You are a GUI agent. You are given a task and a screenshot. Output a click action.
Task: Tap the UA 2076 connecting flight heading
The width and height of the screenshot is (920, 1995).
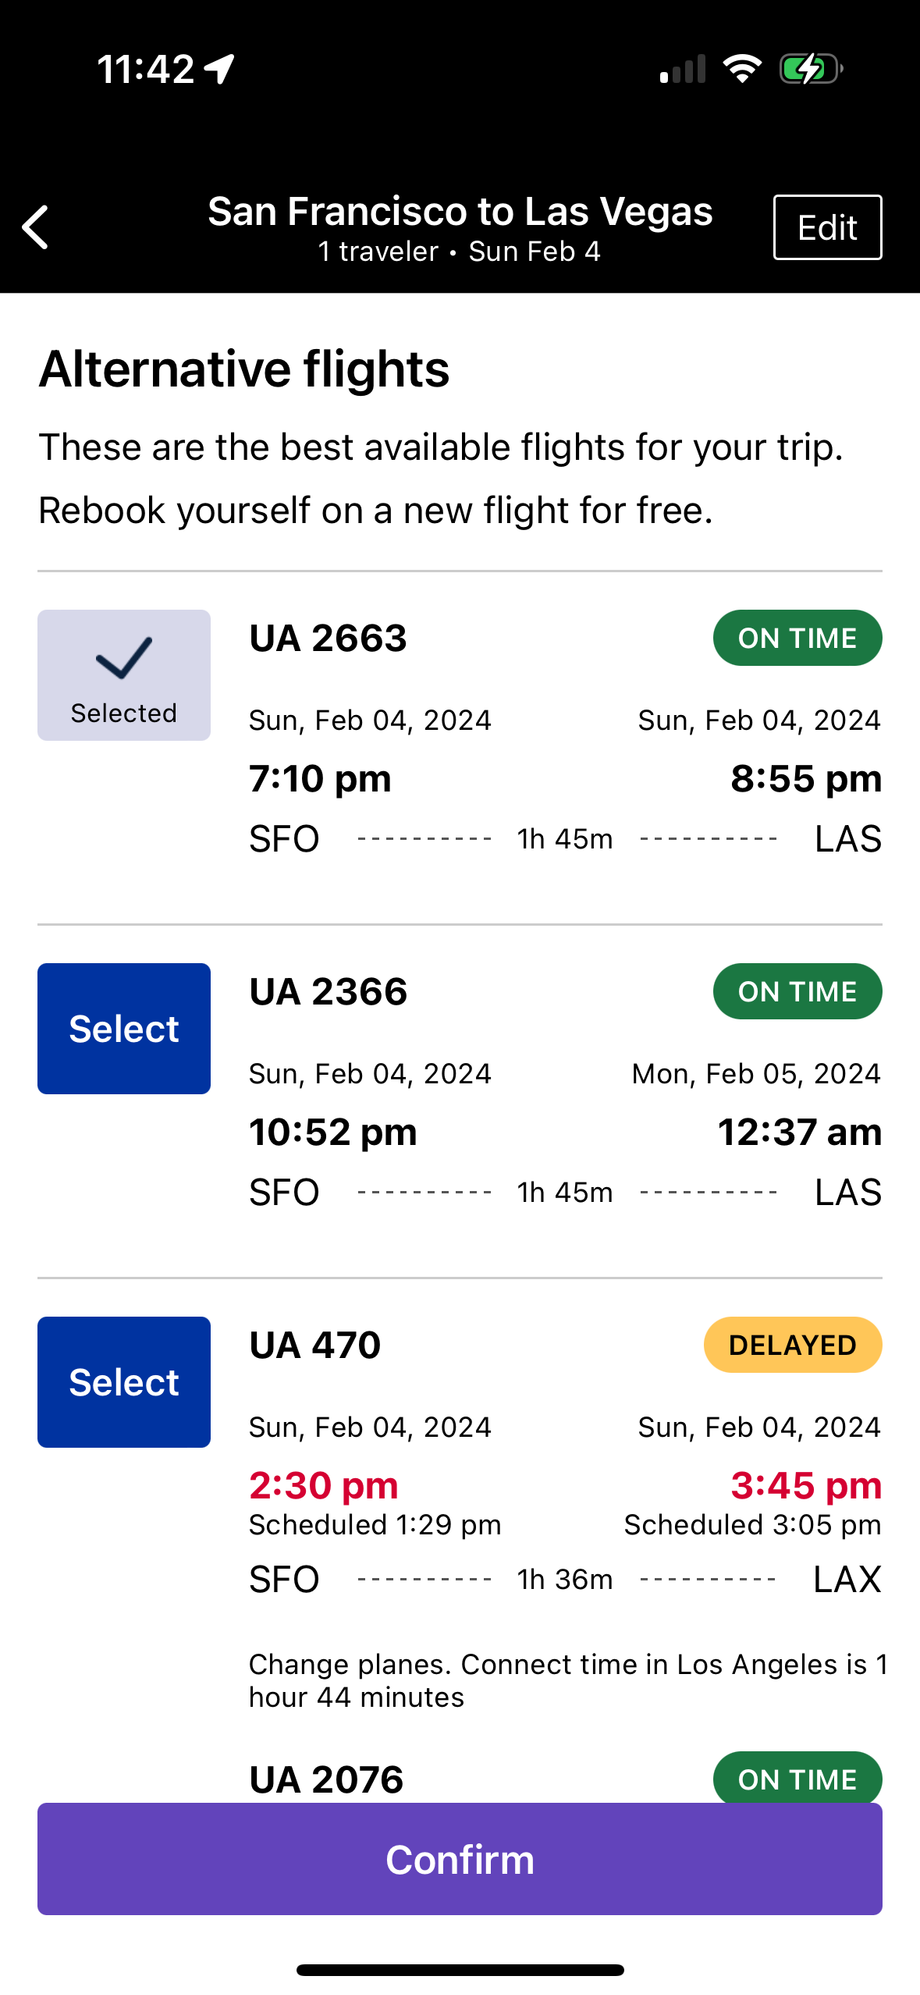(326, 1779)
